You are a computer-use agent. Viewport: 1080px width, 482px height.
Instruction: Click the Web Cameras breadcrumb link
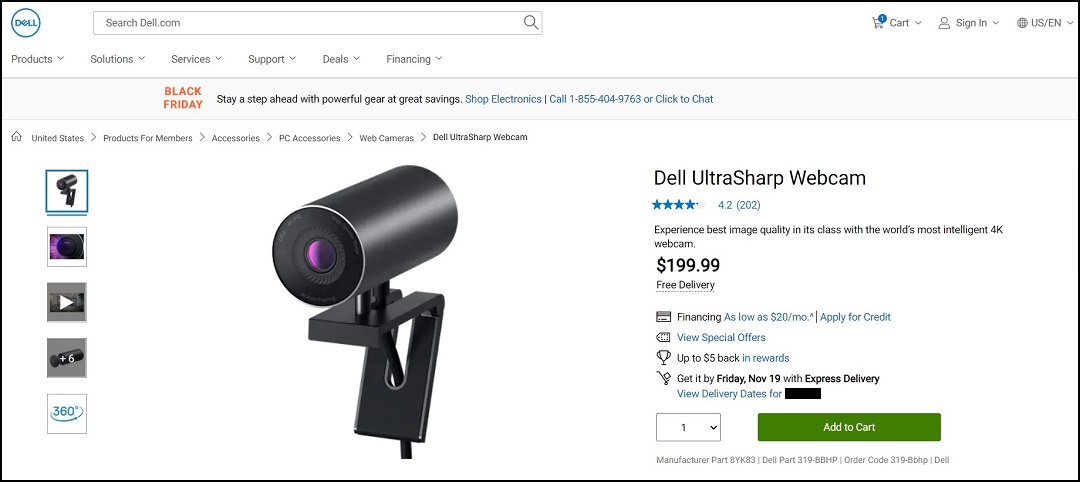[386, 138]
